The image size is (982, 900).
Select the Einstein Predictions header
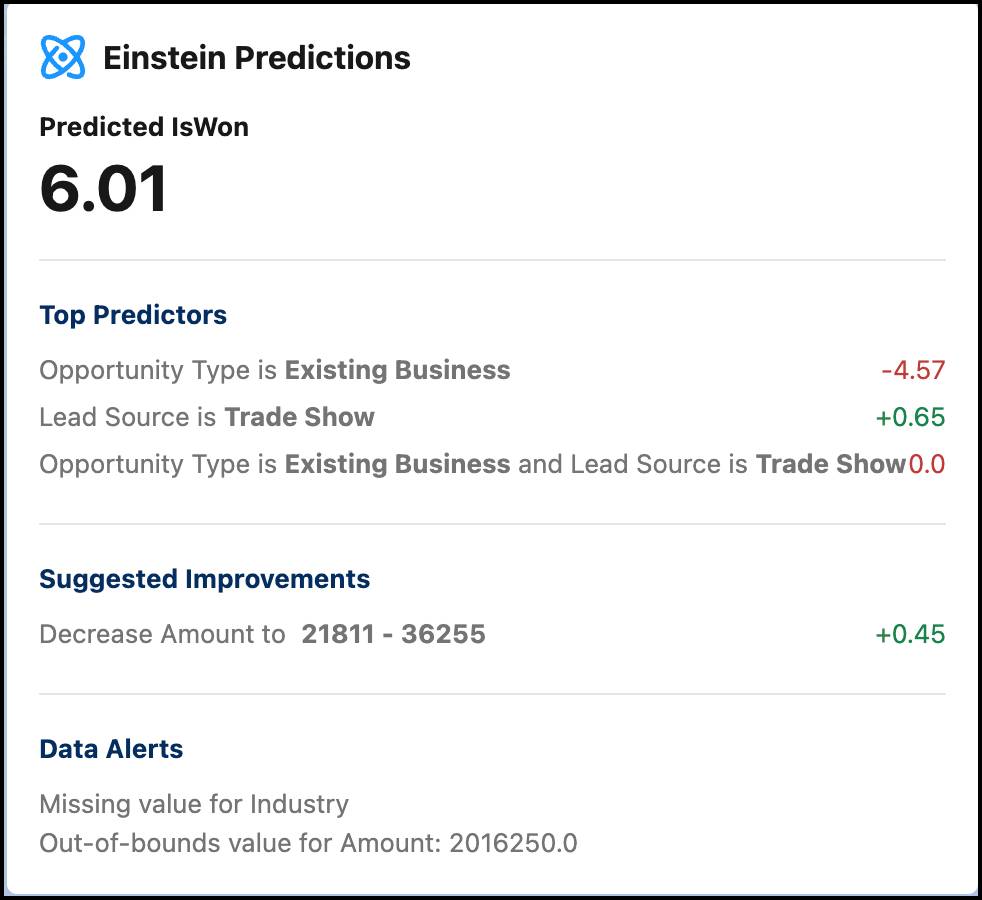coord(258,57)
